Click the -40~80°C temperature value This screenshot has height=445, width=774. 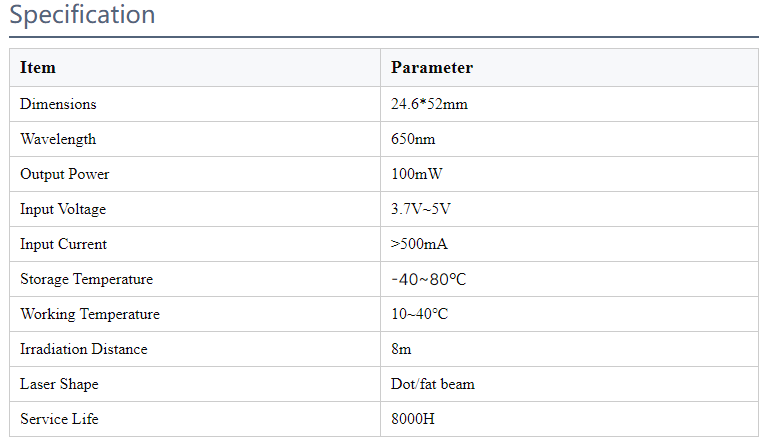click(428, 279)
